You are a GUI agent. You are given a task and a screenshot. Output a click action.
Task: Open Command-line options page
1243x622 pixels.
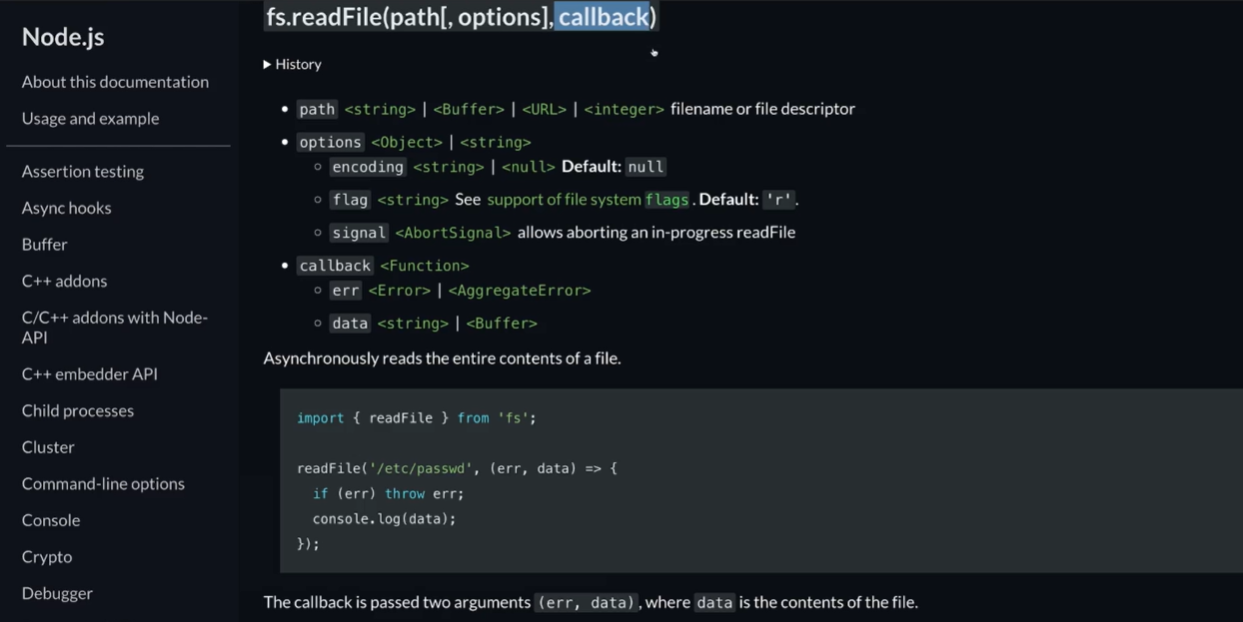[103, 483]
